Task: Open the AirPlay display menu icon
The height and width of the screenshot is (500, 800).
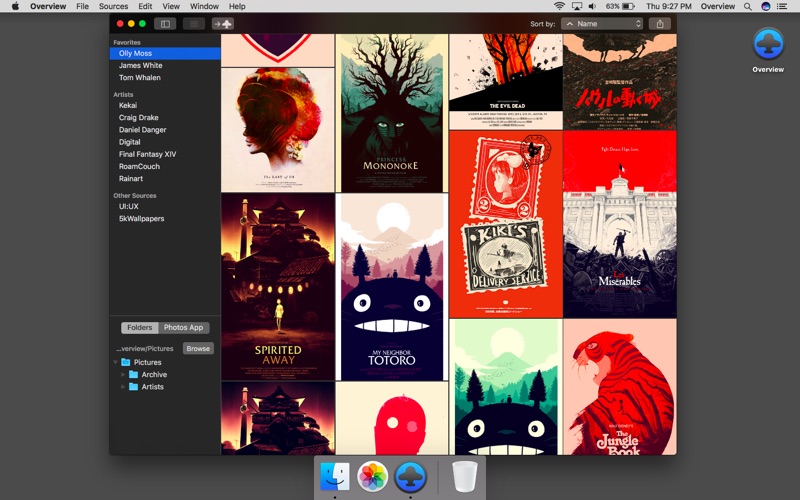Action: (577, 6)
